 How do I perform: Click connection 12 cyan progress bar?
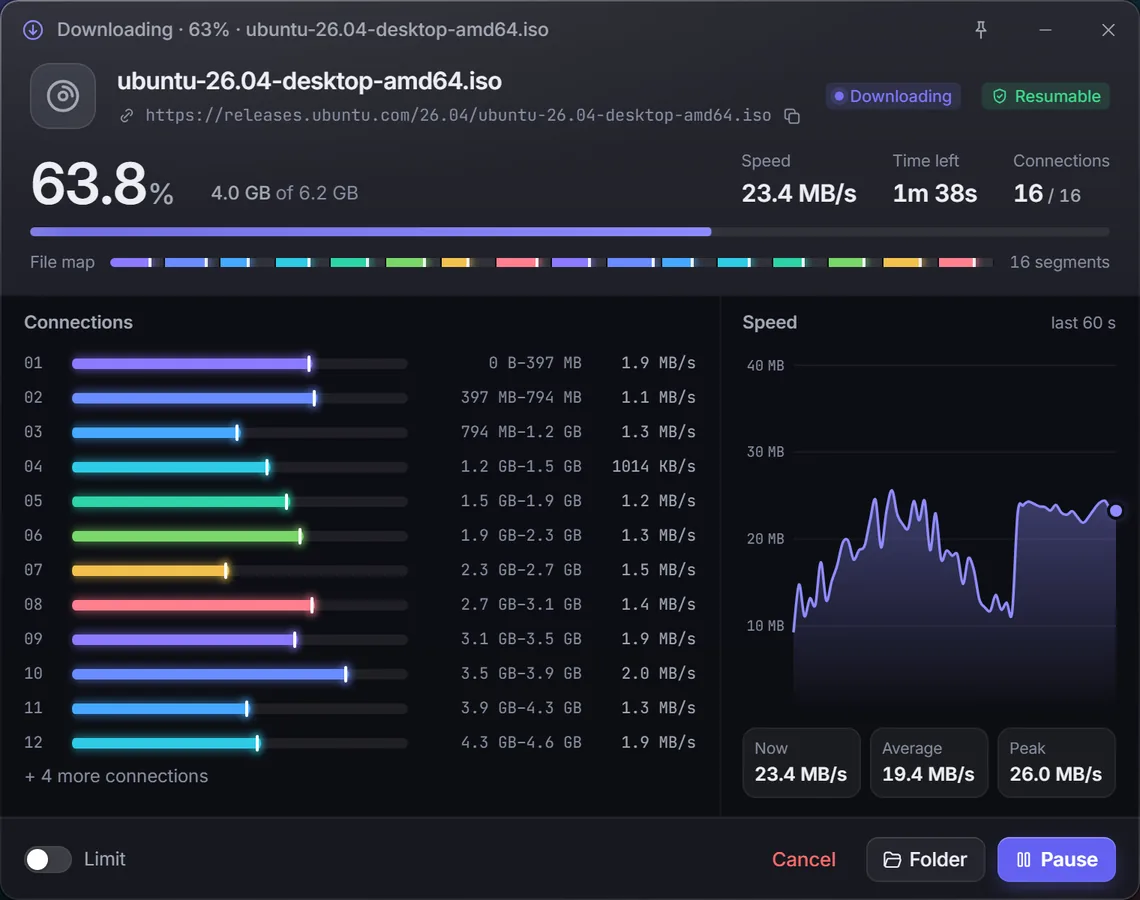point(239,743)
